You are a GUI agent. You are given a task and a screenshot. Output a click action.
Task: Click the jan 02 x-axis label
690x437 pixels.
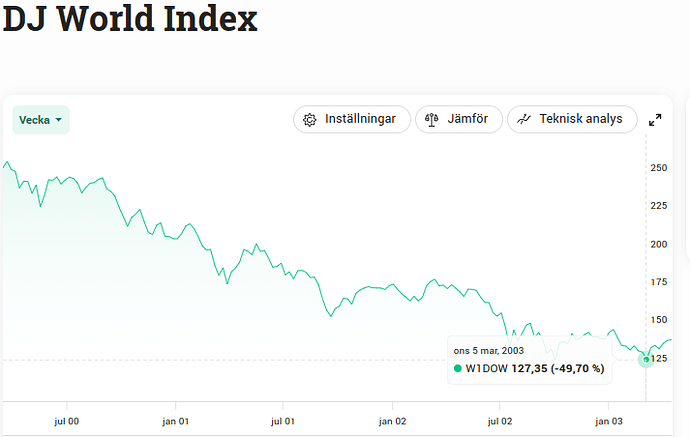[393, 422]
